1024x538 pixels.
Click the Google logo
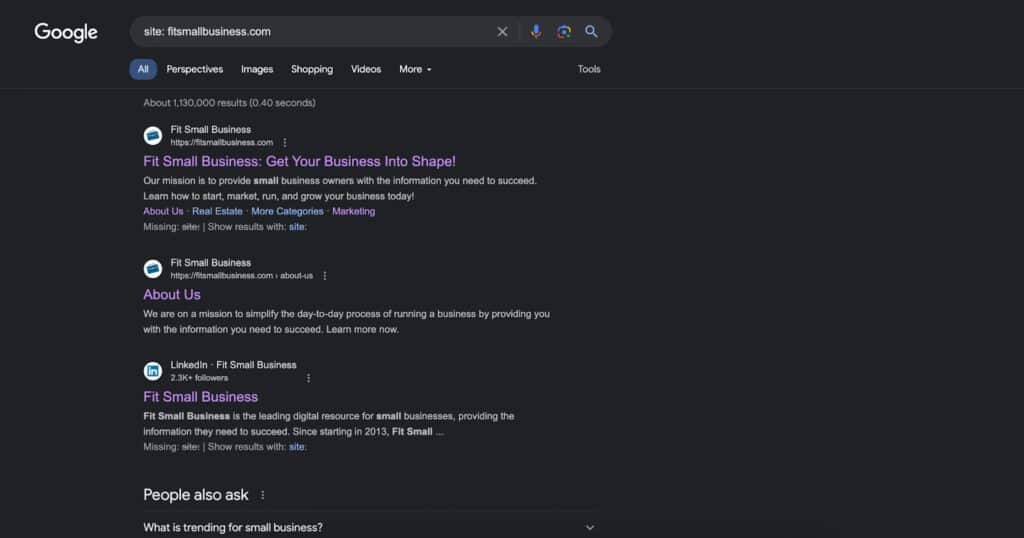pos(66,32)
